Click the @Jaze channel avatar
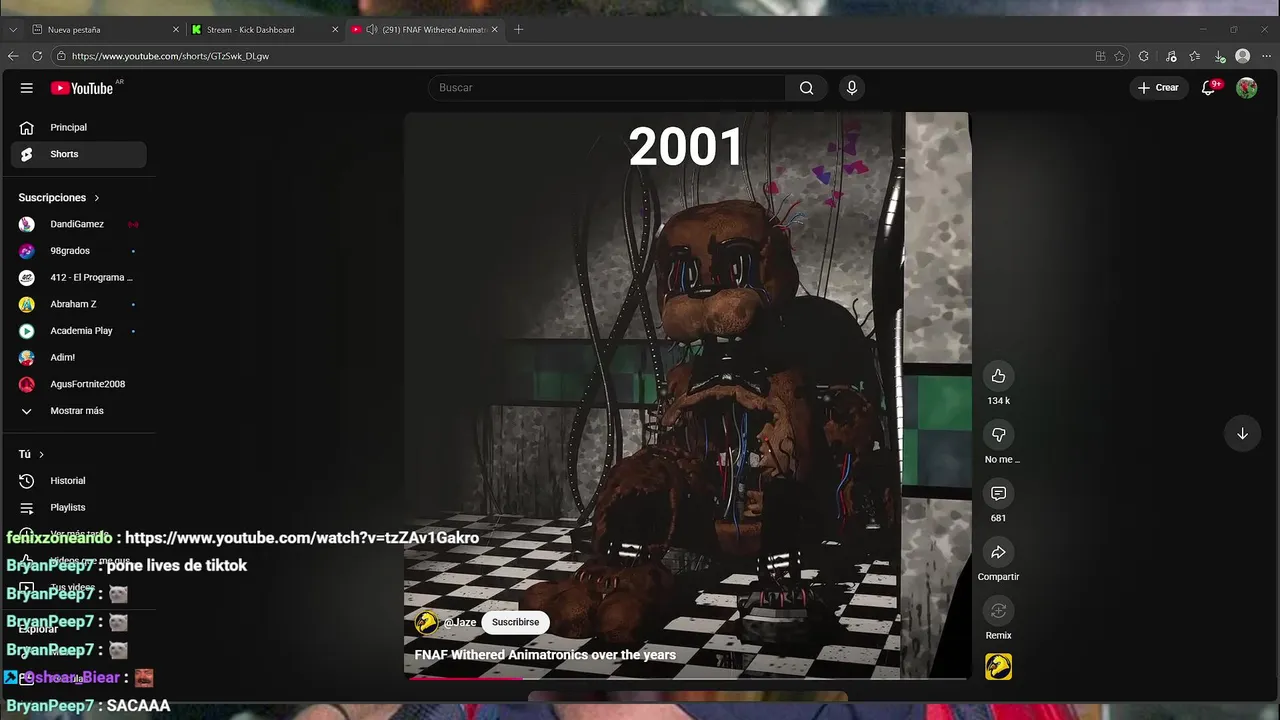This screenshot has height=720, width=1280. tap(426, 622)
